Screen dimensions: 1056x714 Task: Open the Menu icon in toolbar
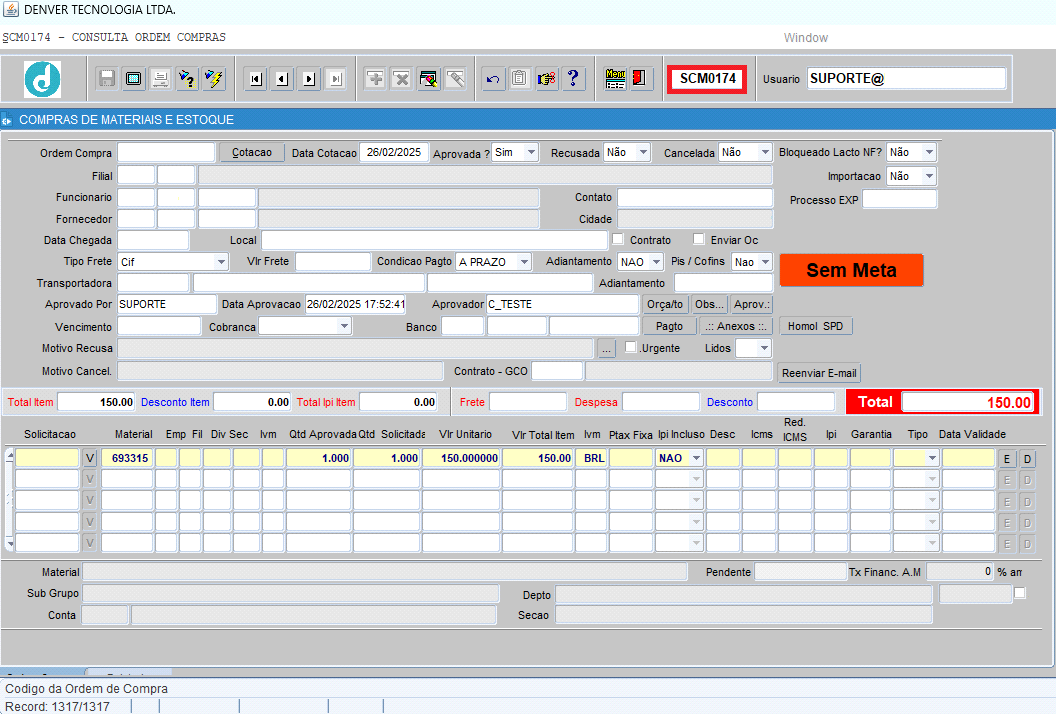coord(615,79)
